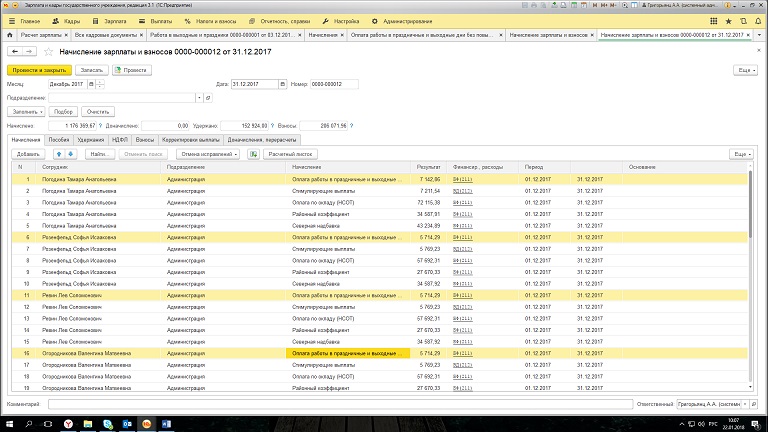
Task: Click the Добавить button
Action: point(27,154)
